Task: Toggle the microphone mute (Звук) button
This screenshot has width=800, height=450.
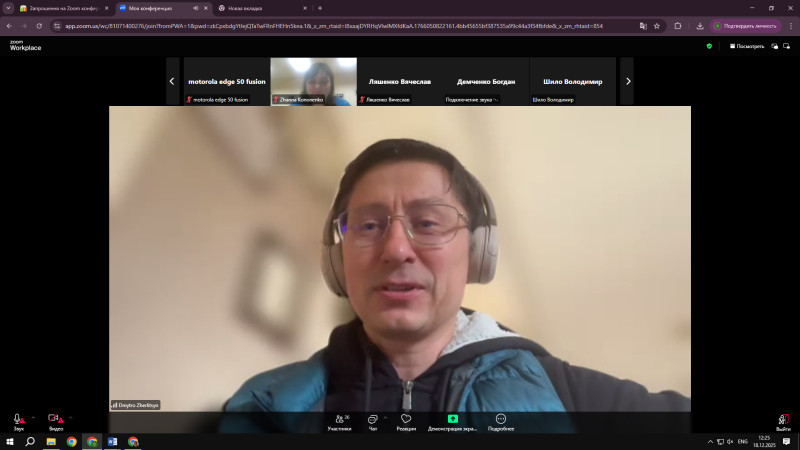Action: 18,420
